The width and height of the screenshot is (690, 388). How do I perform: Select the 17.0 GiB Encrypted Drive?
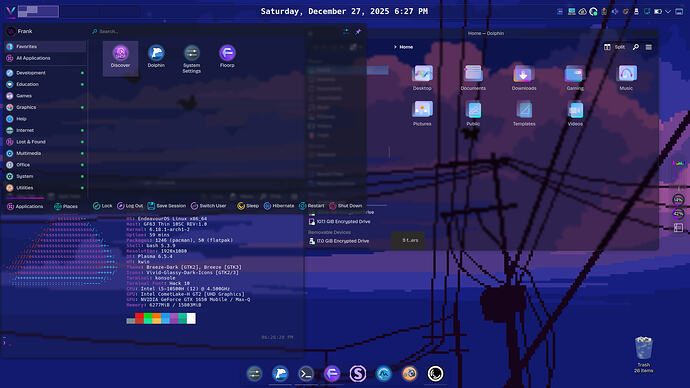point(339,241)
